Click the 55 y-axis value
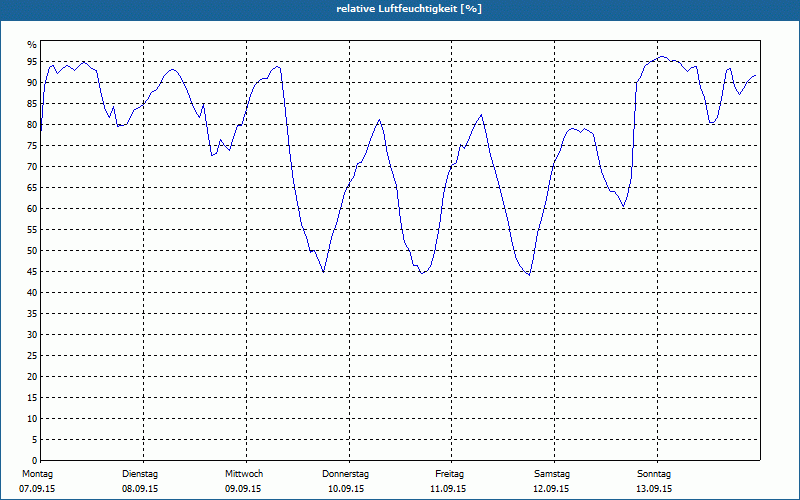This screenshot has width=800, height=500. (x=32, y=230)
